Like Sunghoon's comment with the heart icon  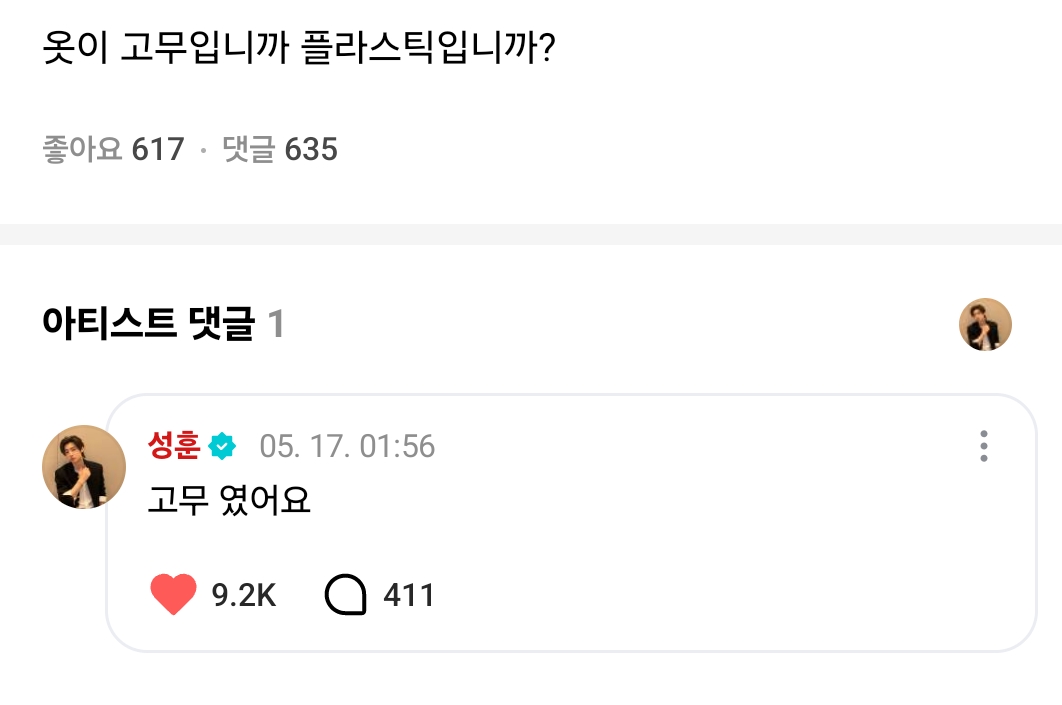(173, 596)
